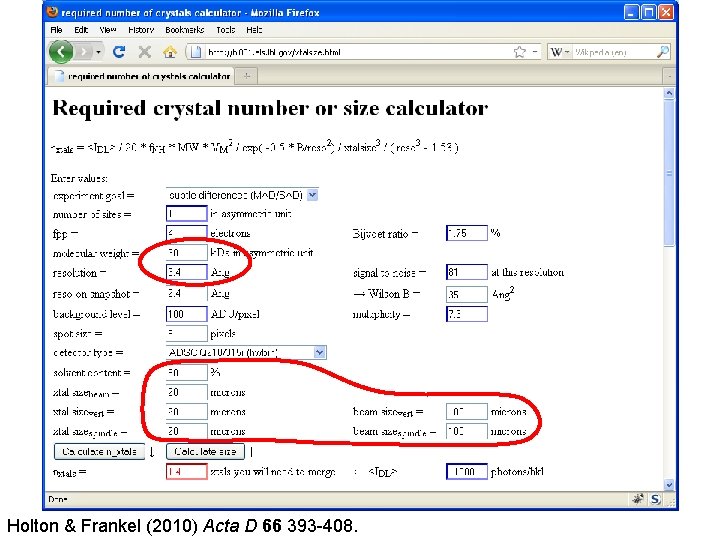The image size is (720, 540).
Task: Open the experiment goal dropdown
Action: point(242,195)
